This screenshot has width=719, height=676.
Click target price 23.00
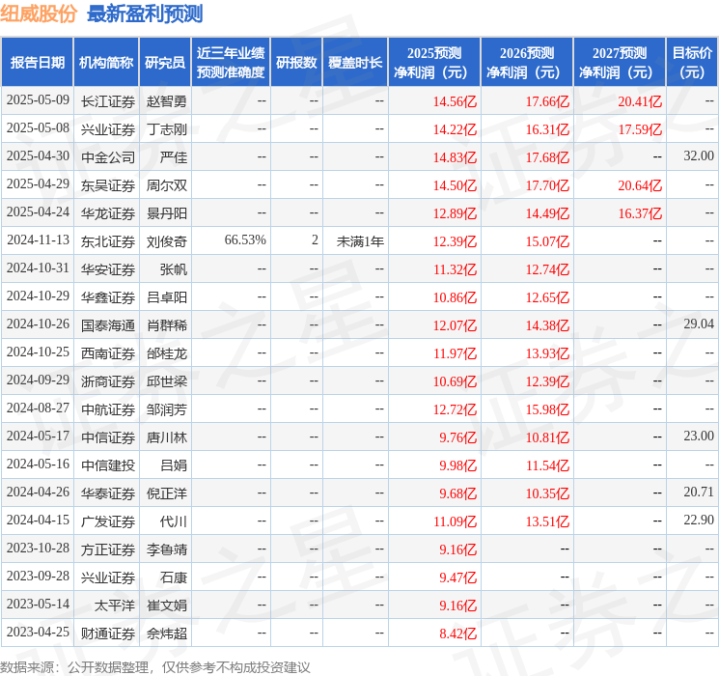pyautogui.click(x=698, y=436)
